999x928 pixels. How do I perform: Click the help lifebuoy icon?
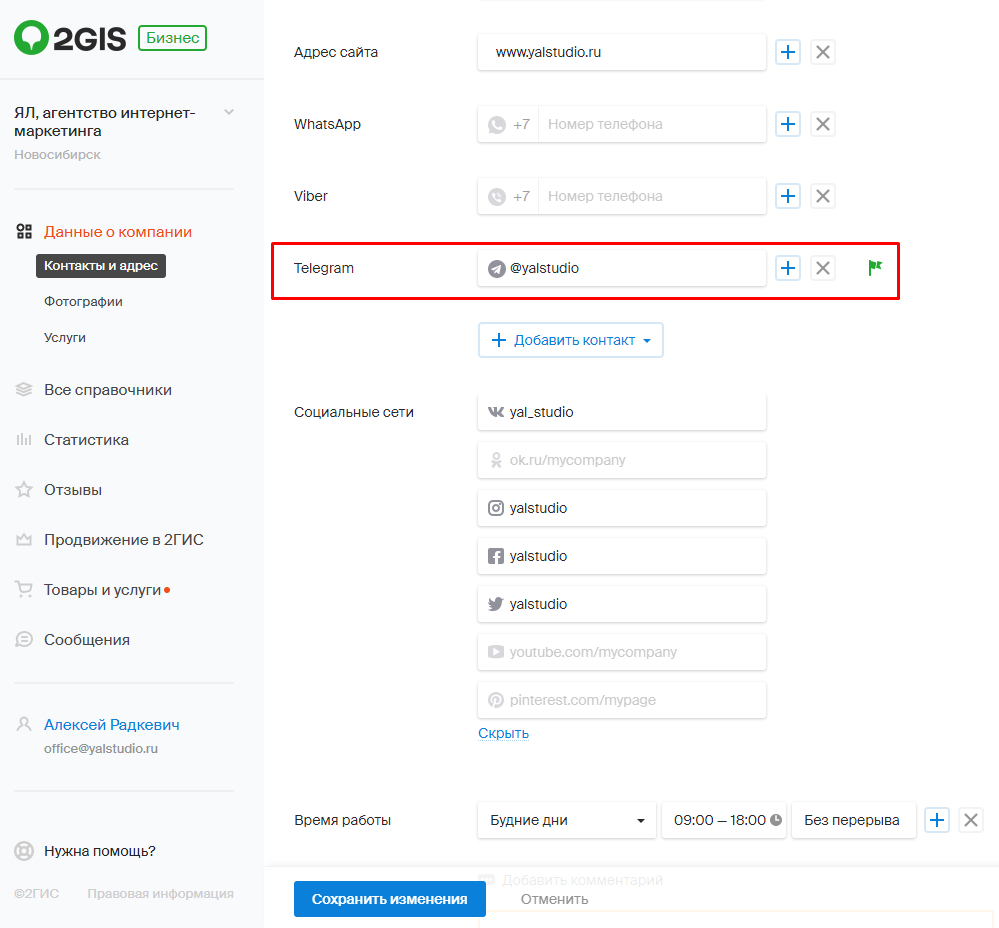(x=24, y=851)
